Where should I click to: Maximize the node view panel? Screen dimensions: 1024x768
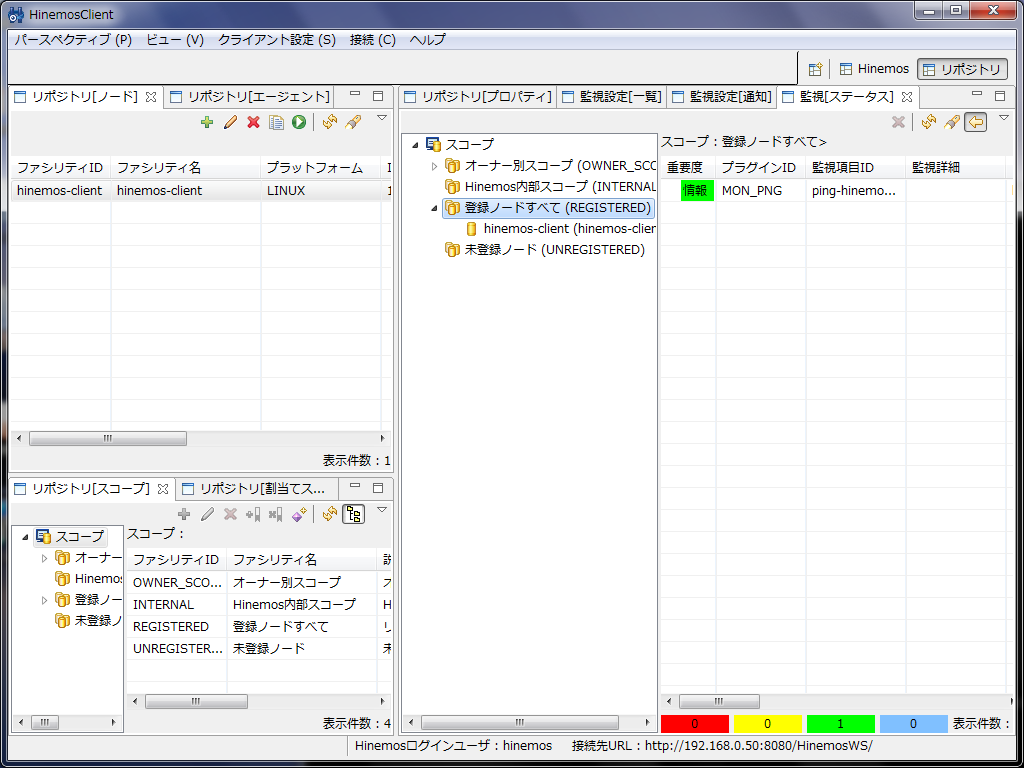coord(378,96)
